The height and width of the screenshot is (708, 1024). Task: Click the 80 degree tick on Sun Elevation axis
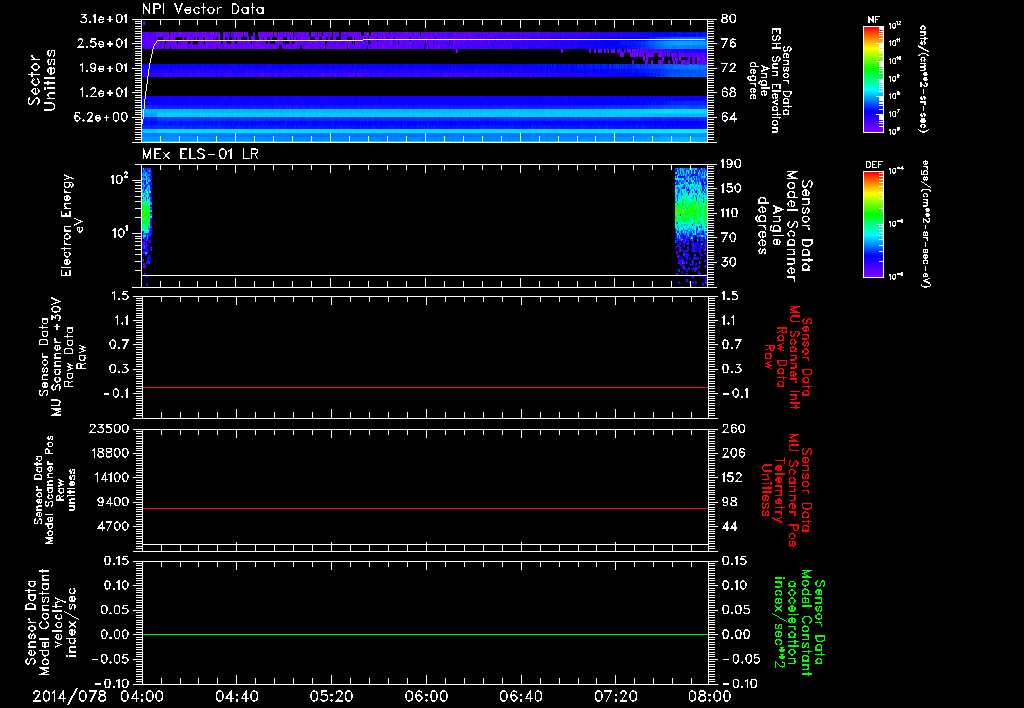[728, 18]
